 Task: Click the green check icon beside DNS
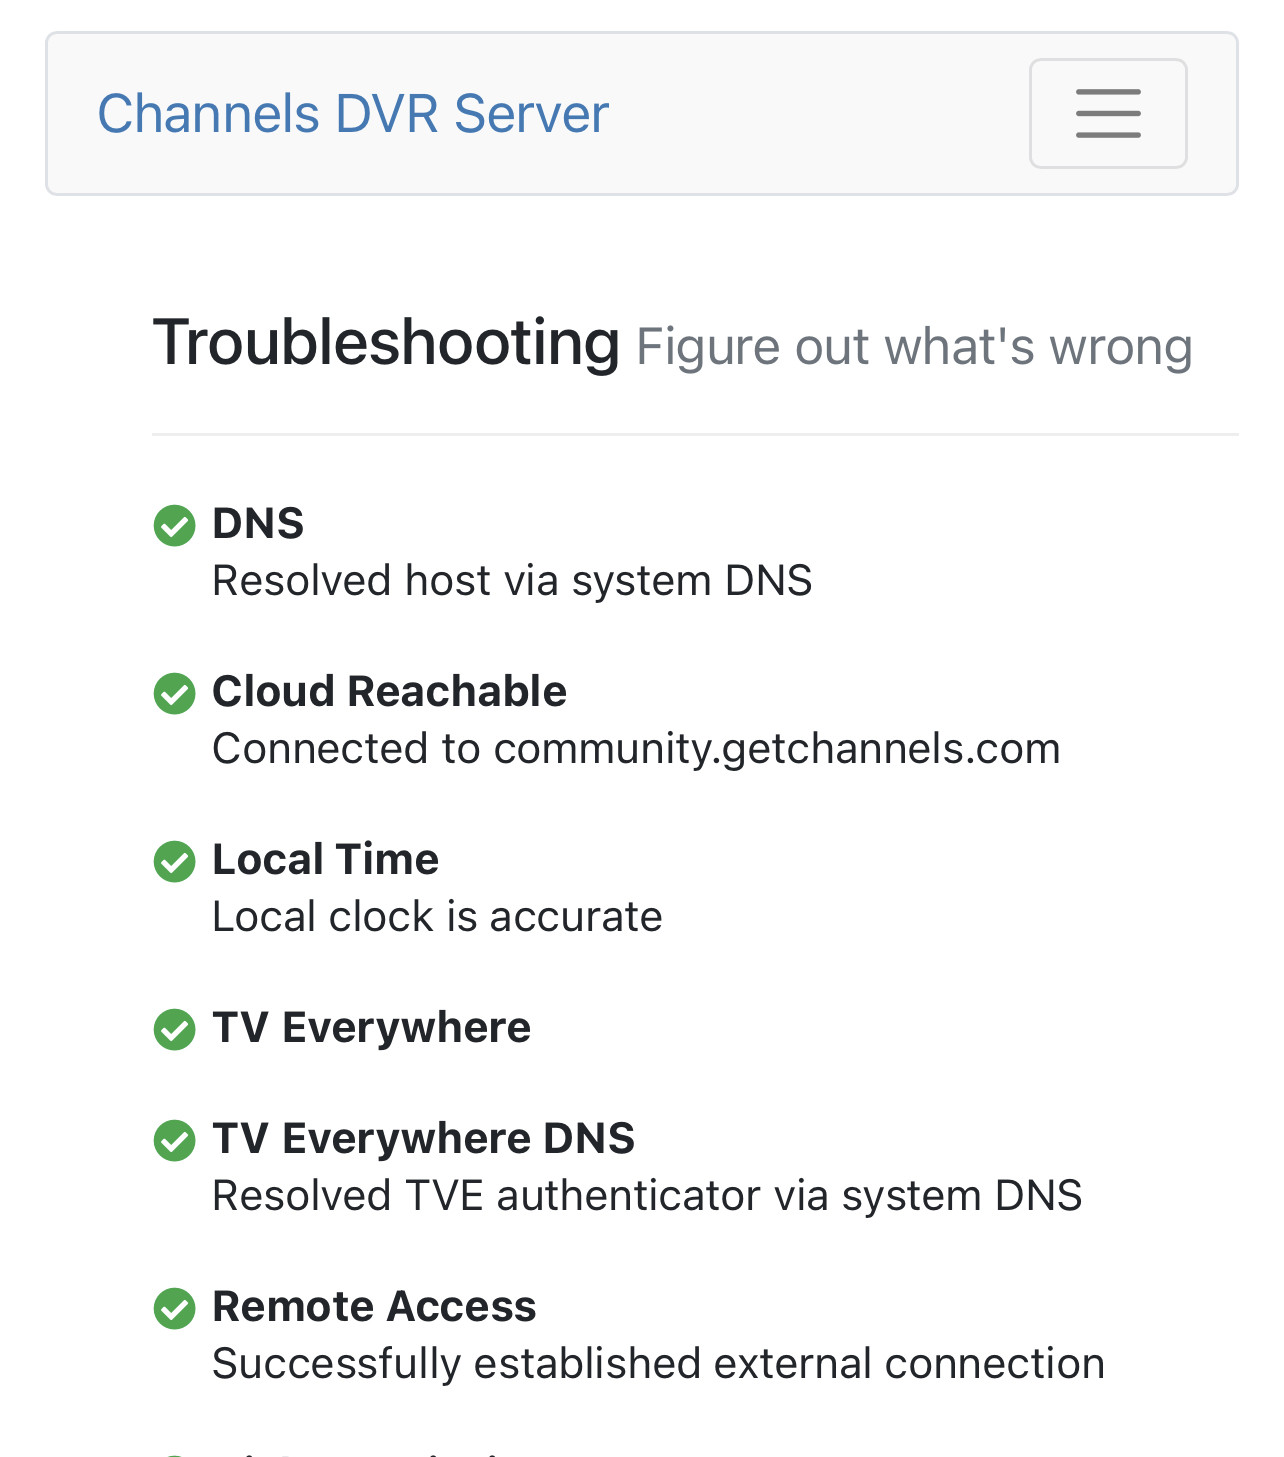[x=175, y=525]
